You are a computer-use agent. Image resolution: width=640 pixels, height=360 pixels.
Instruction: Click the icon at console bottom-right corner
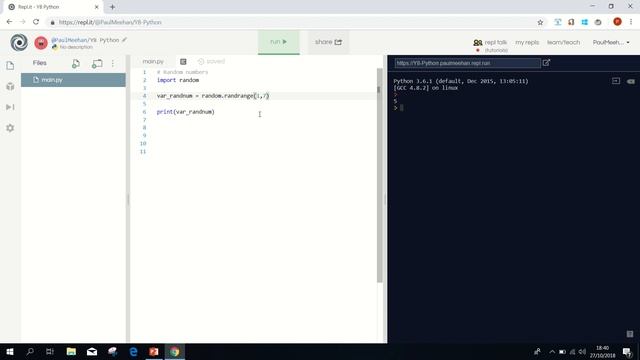(630, 334)
